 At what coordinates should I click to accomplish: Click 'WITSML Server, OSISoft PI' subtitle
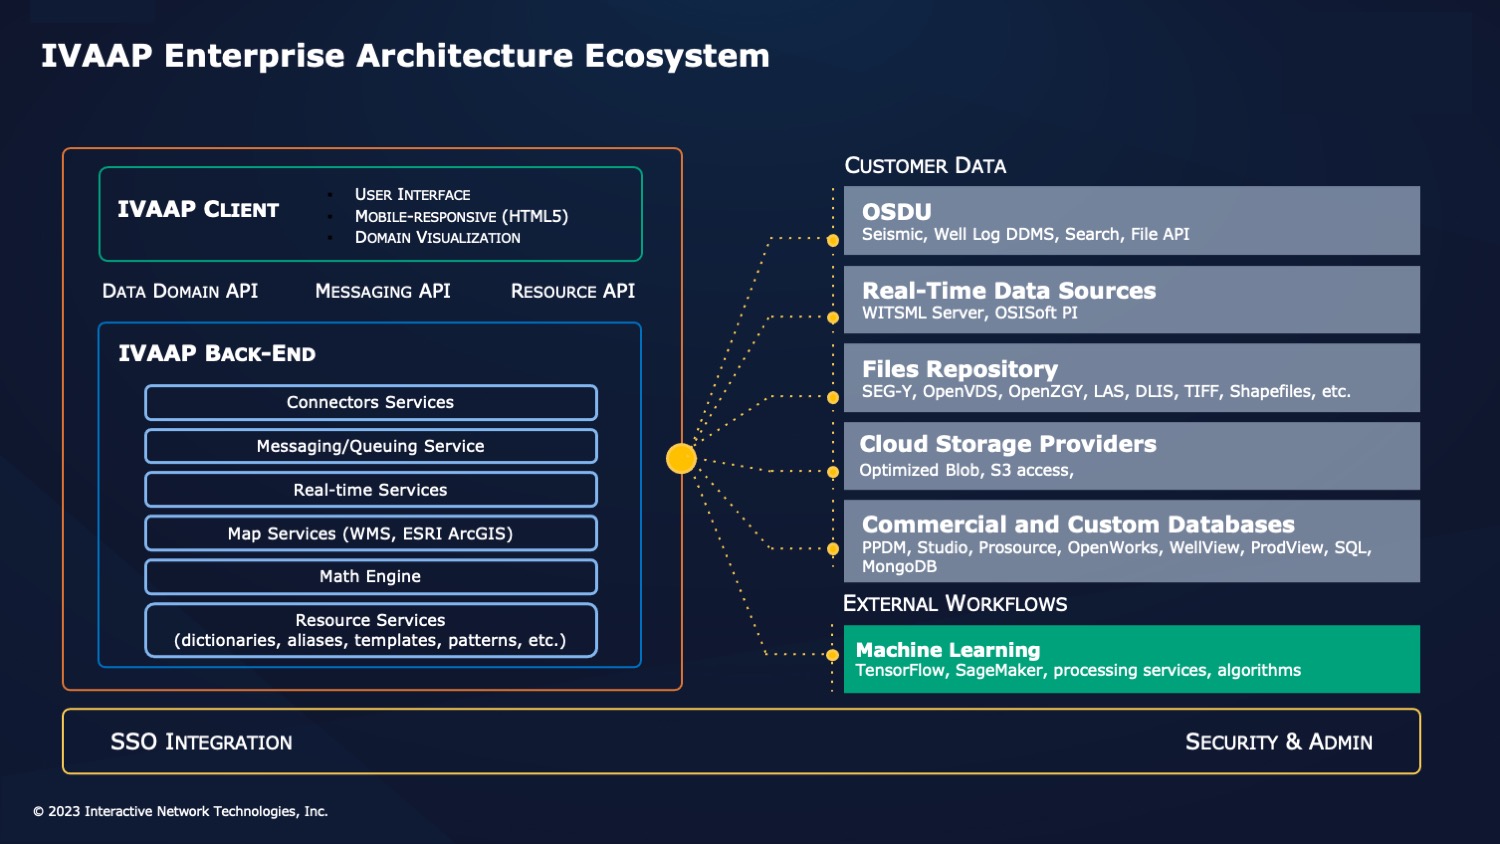point(970,313)
